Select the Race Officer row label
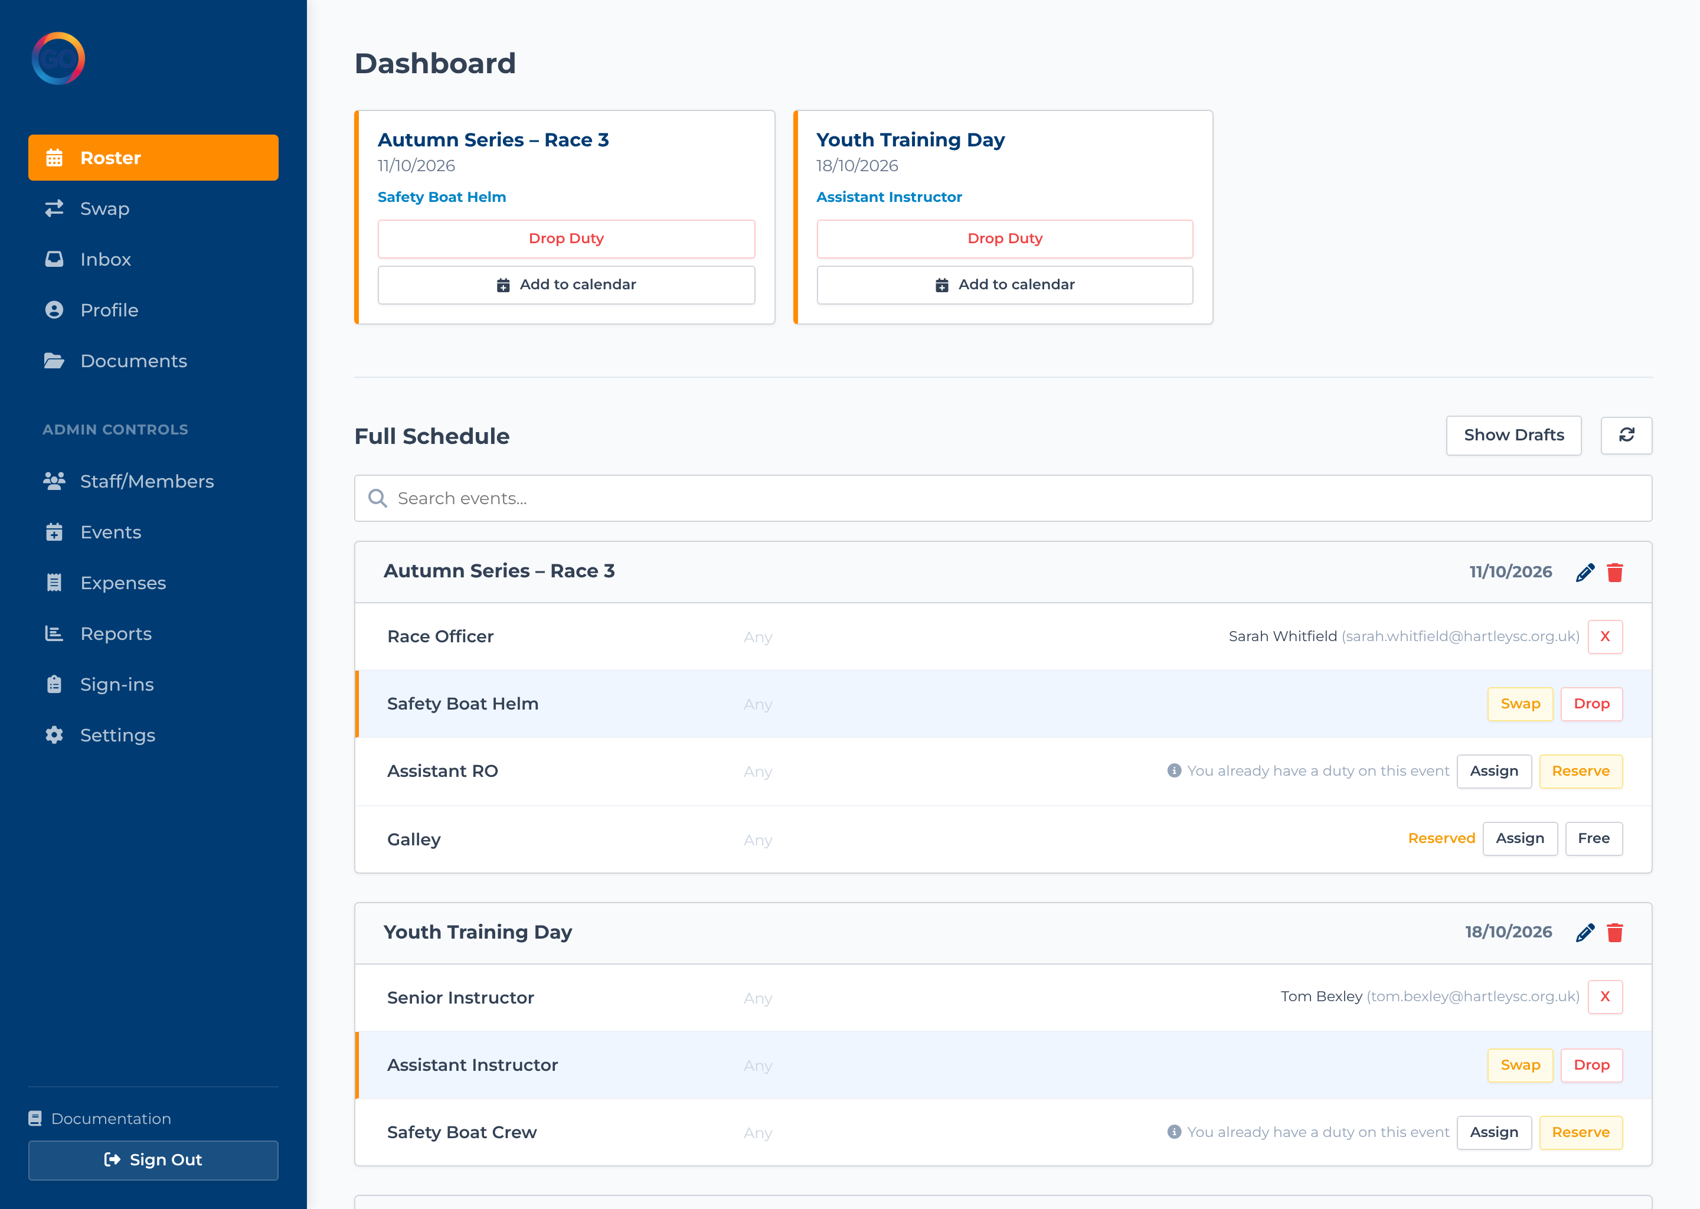 (440, 637)
